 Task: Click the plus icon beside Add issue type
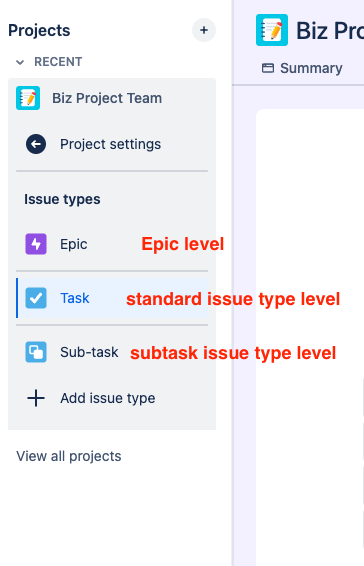(x=36, y=398)
